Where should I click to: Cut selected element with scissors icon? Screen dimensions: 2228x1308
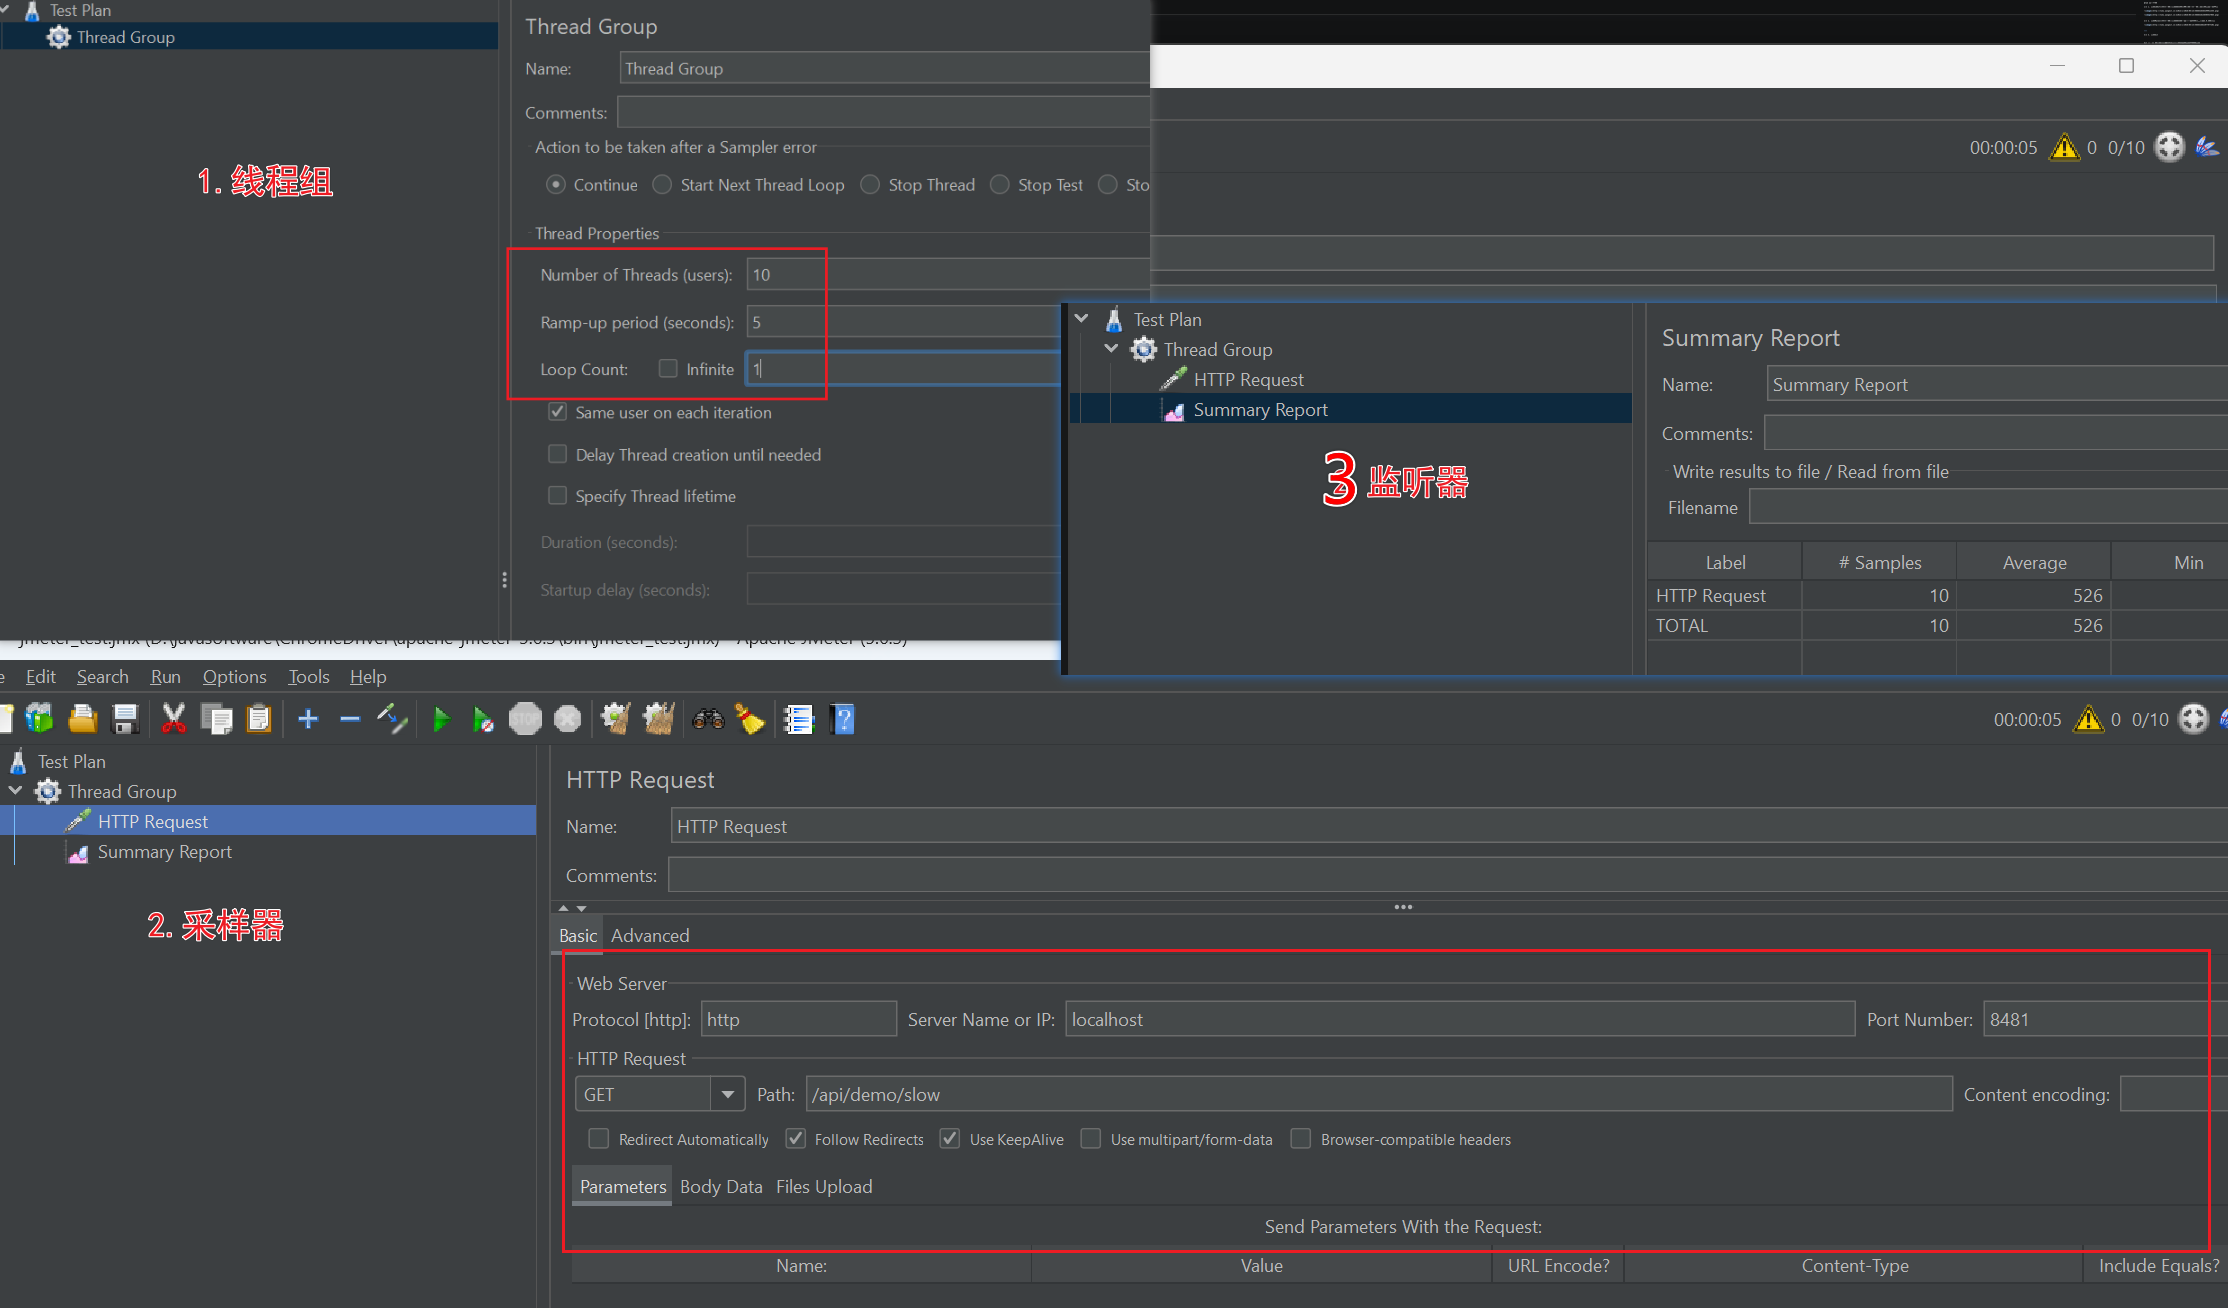click(174, 718)
